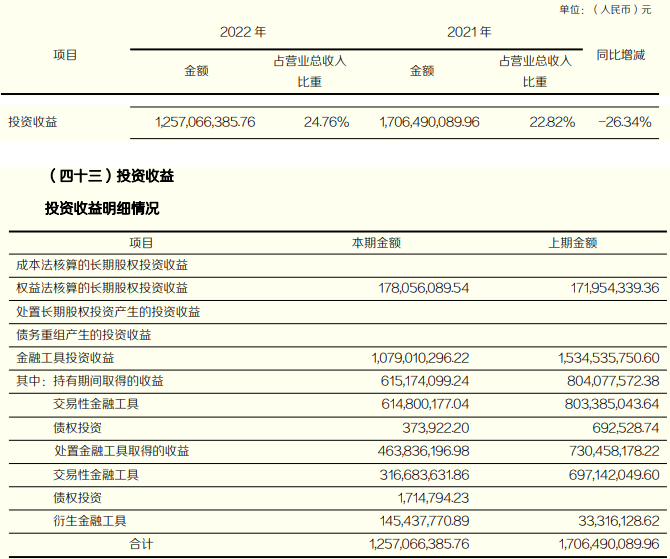Click the value 373,922.20
The width and height of the screenshot is (670, 559).
point(435,428)
